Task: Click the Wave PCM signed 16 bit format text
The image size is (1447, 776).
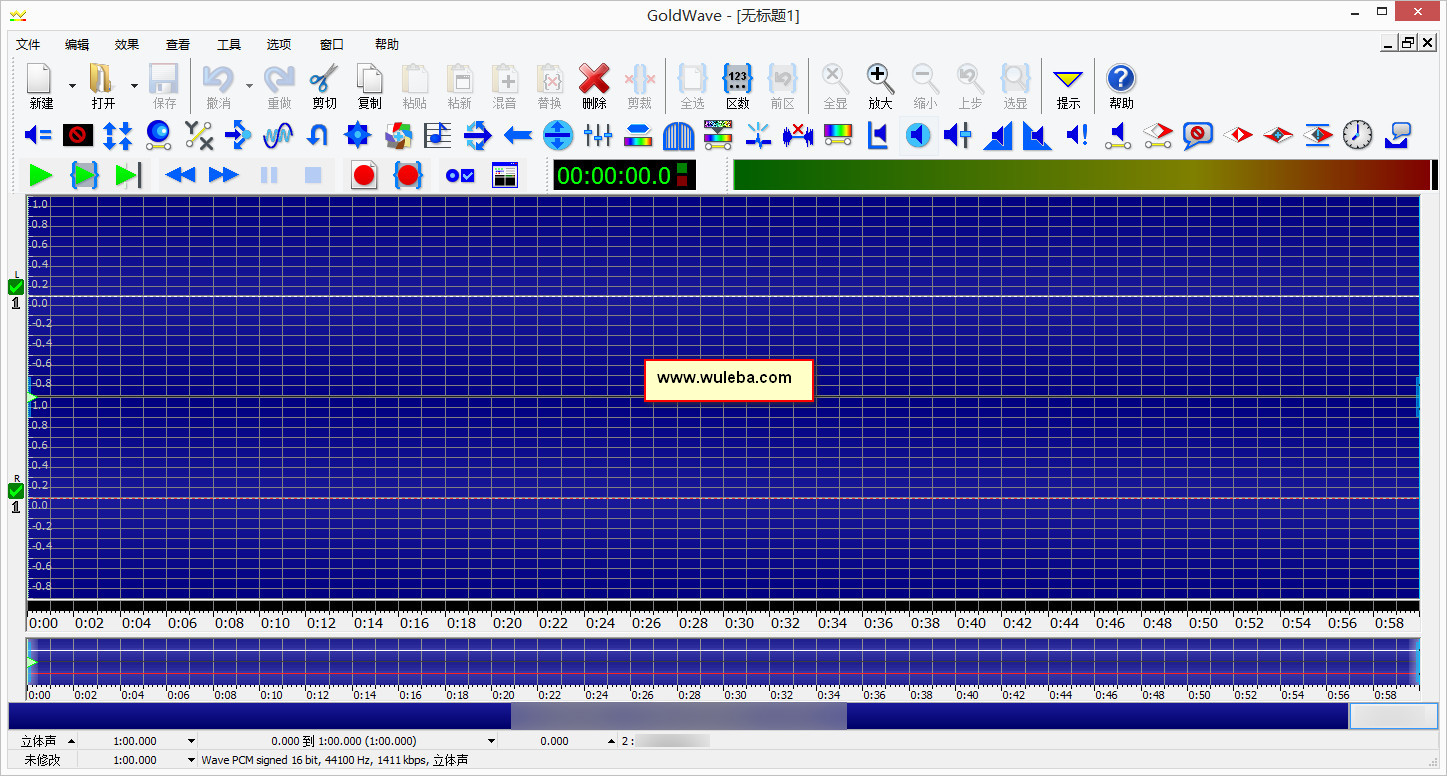Action: click(x=334, y=760)
